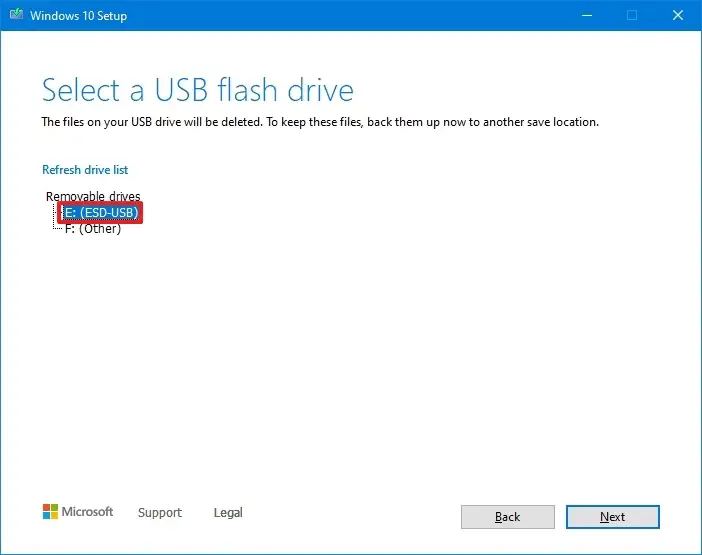Minimize the Windows 10 Setup window
Image resolution: width=702 pixels, height=555 pixels.
point(587,15)
